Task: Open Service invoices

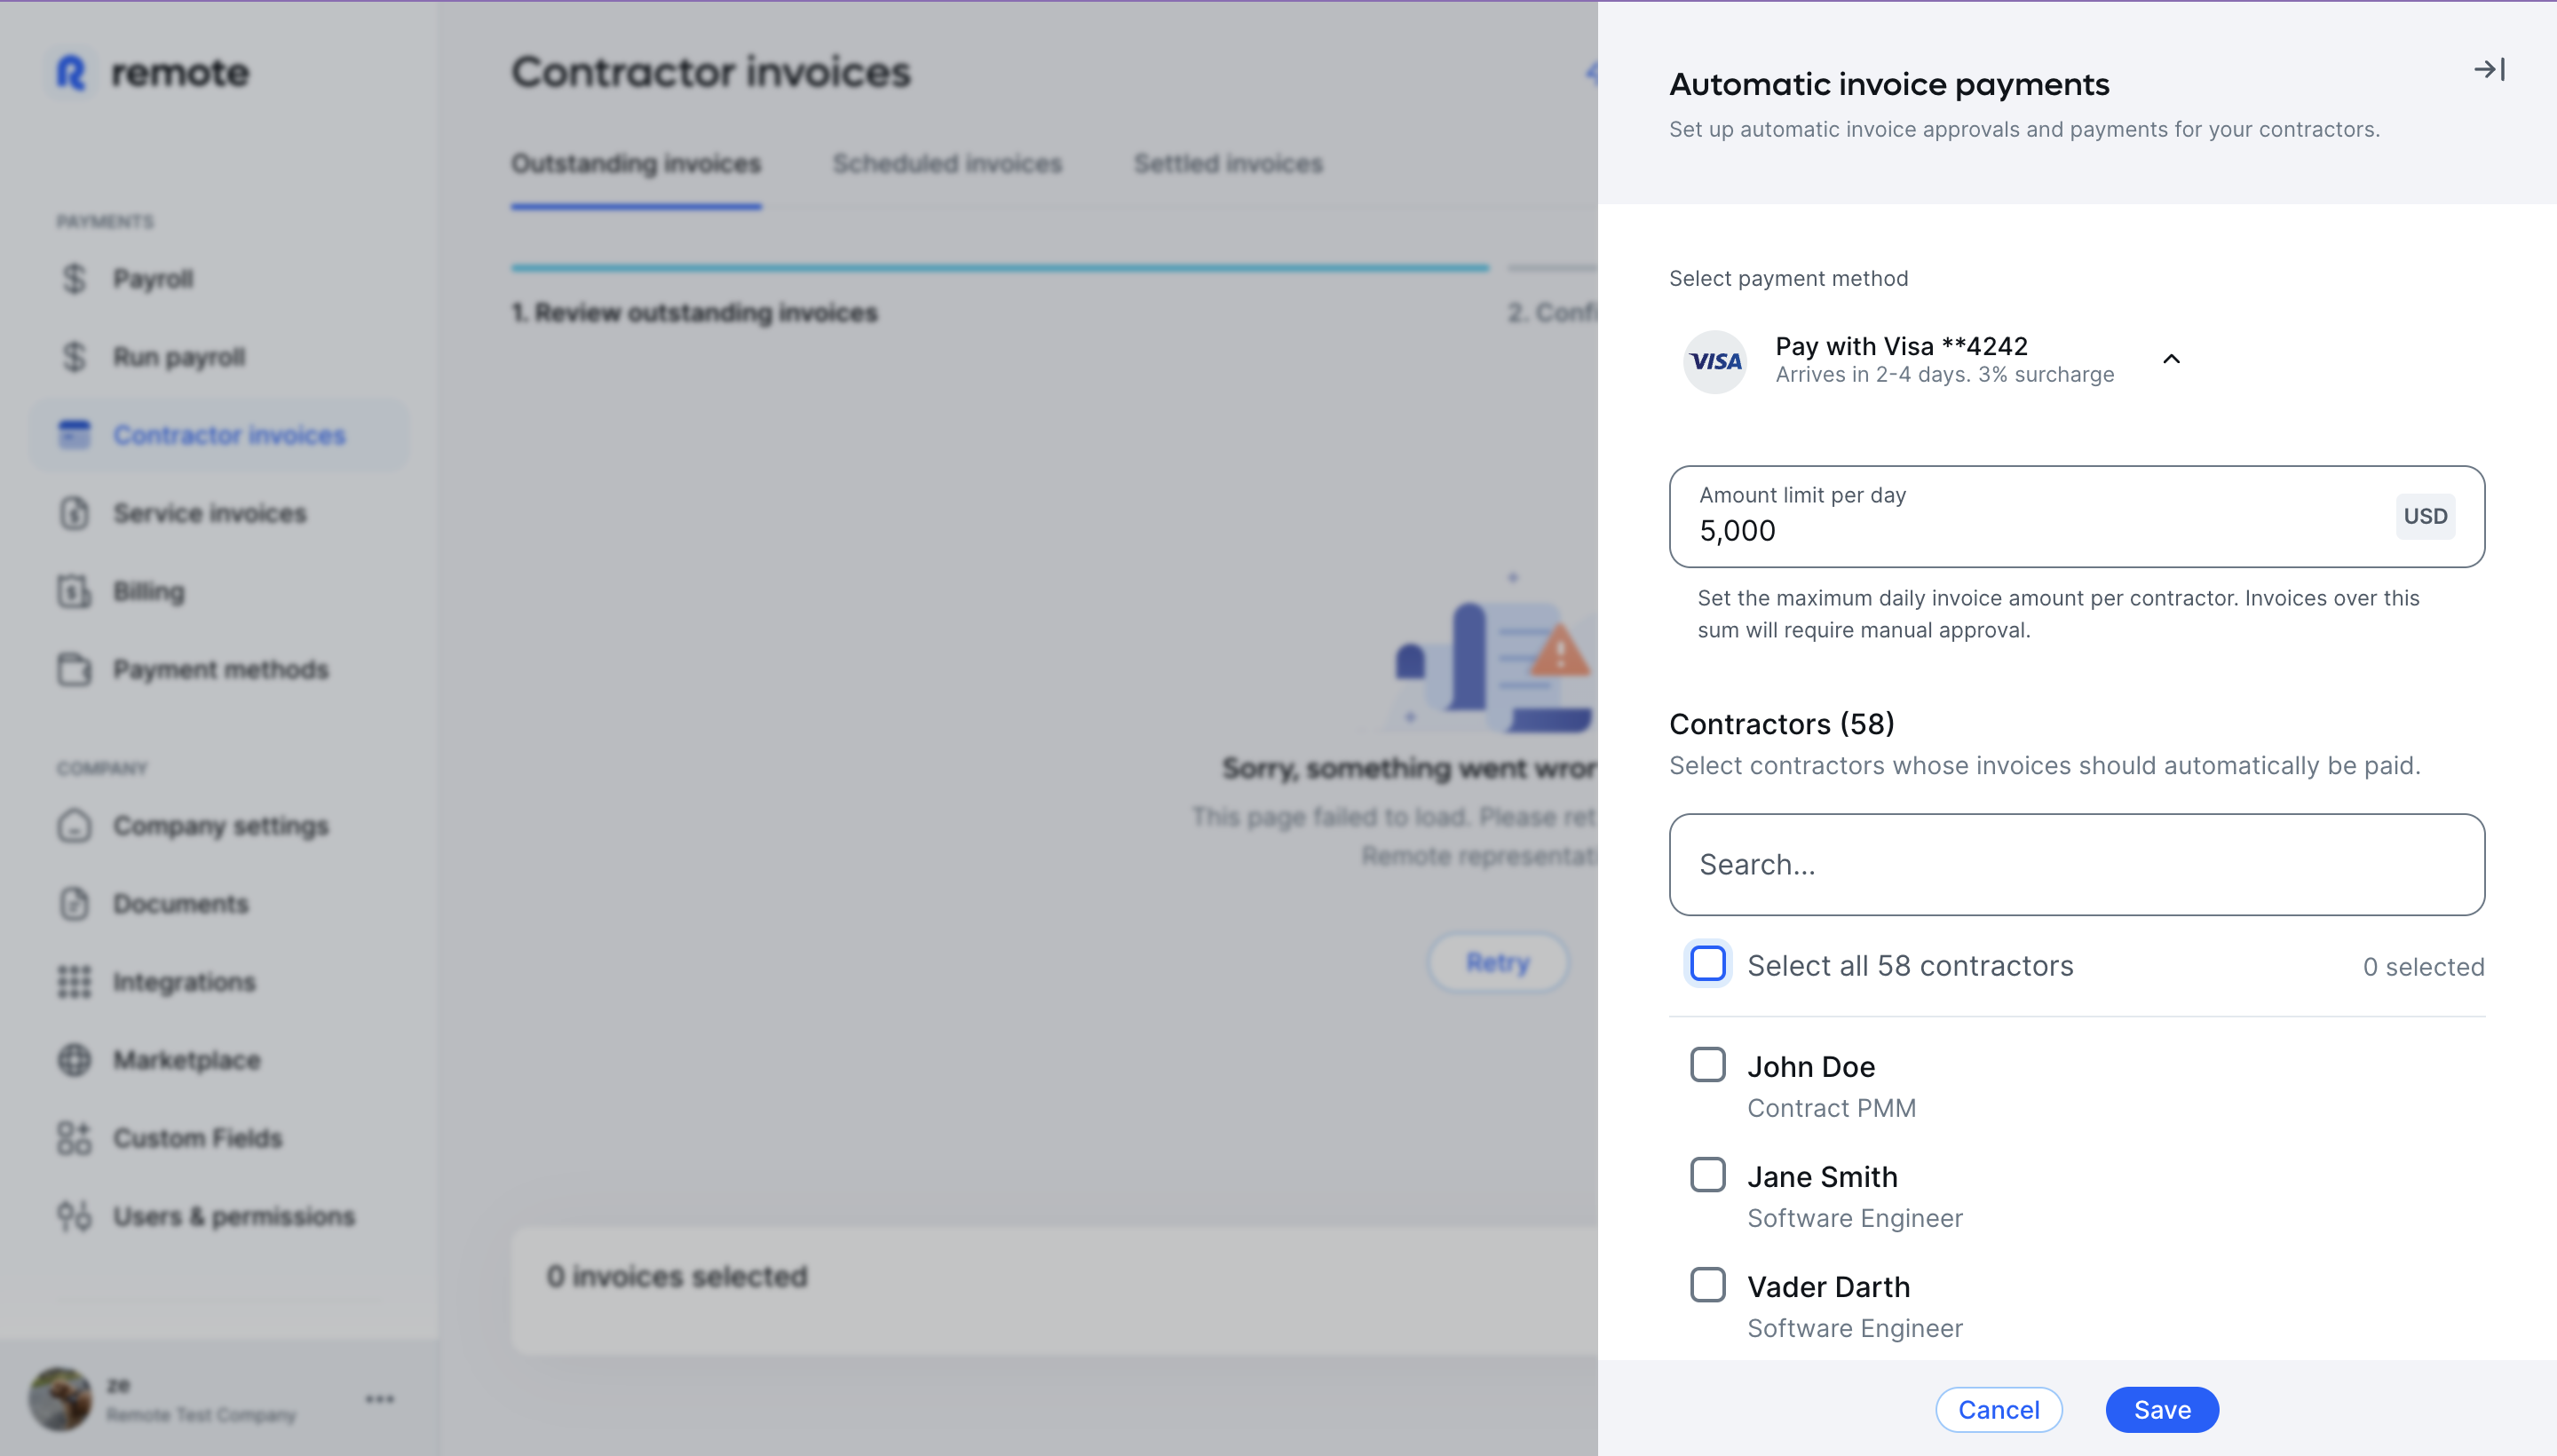Action: pyautogui.click(x=209, y=513)
